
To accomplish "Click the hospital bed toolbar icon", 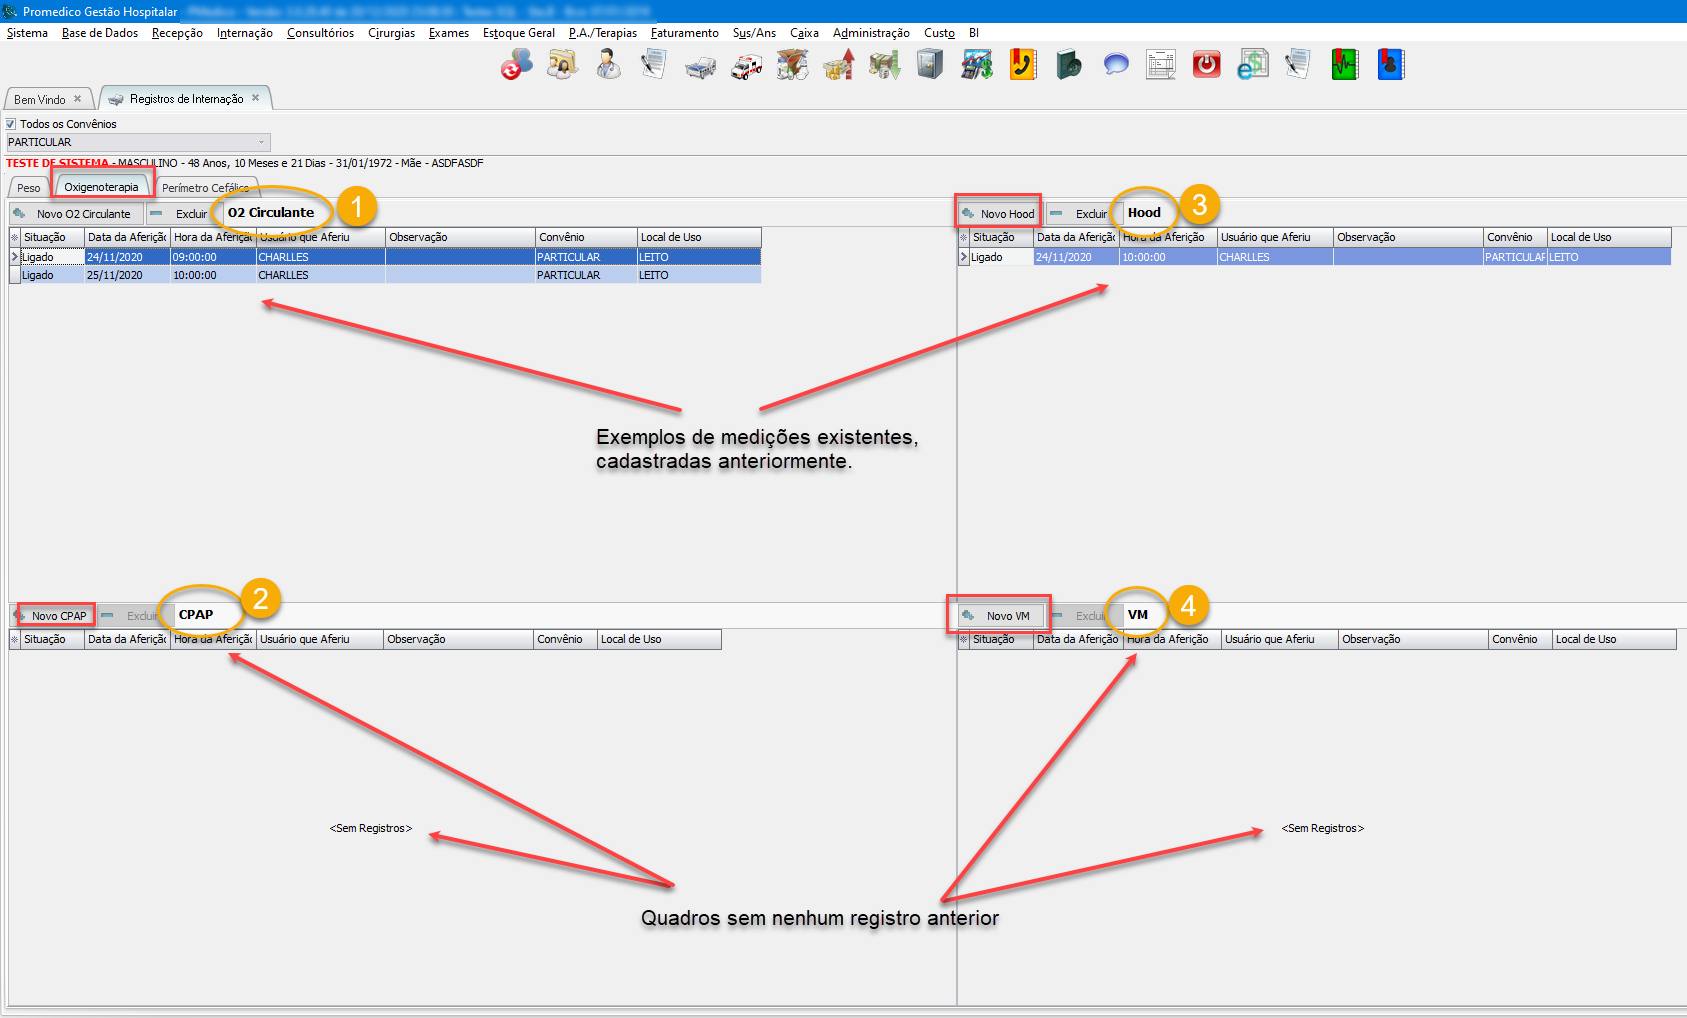I will (x=700, y=66).
